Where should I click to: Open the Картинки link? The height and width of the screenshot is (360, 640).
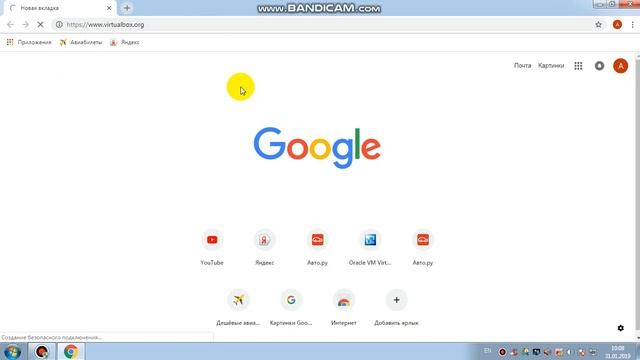pyautogui.click(x=551, y=65)
